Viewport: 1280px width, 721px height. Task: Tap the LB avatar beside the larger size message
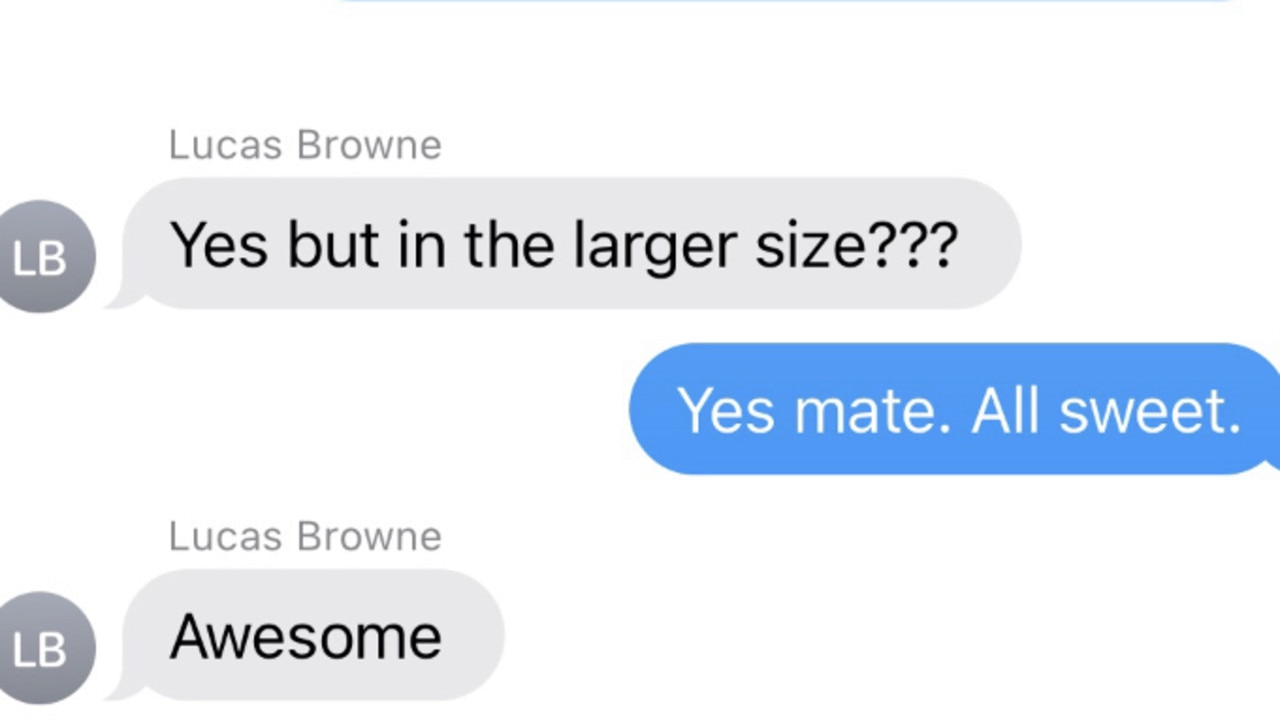coord(42,257)
